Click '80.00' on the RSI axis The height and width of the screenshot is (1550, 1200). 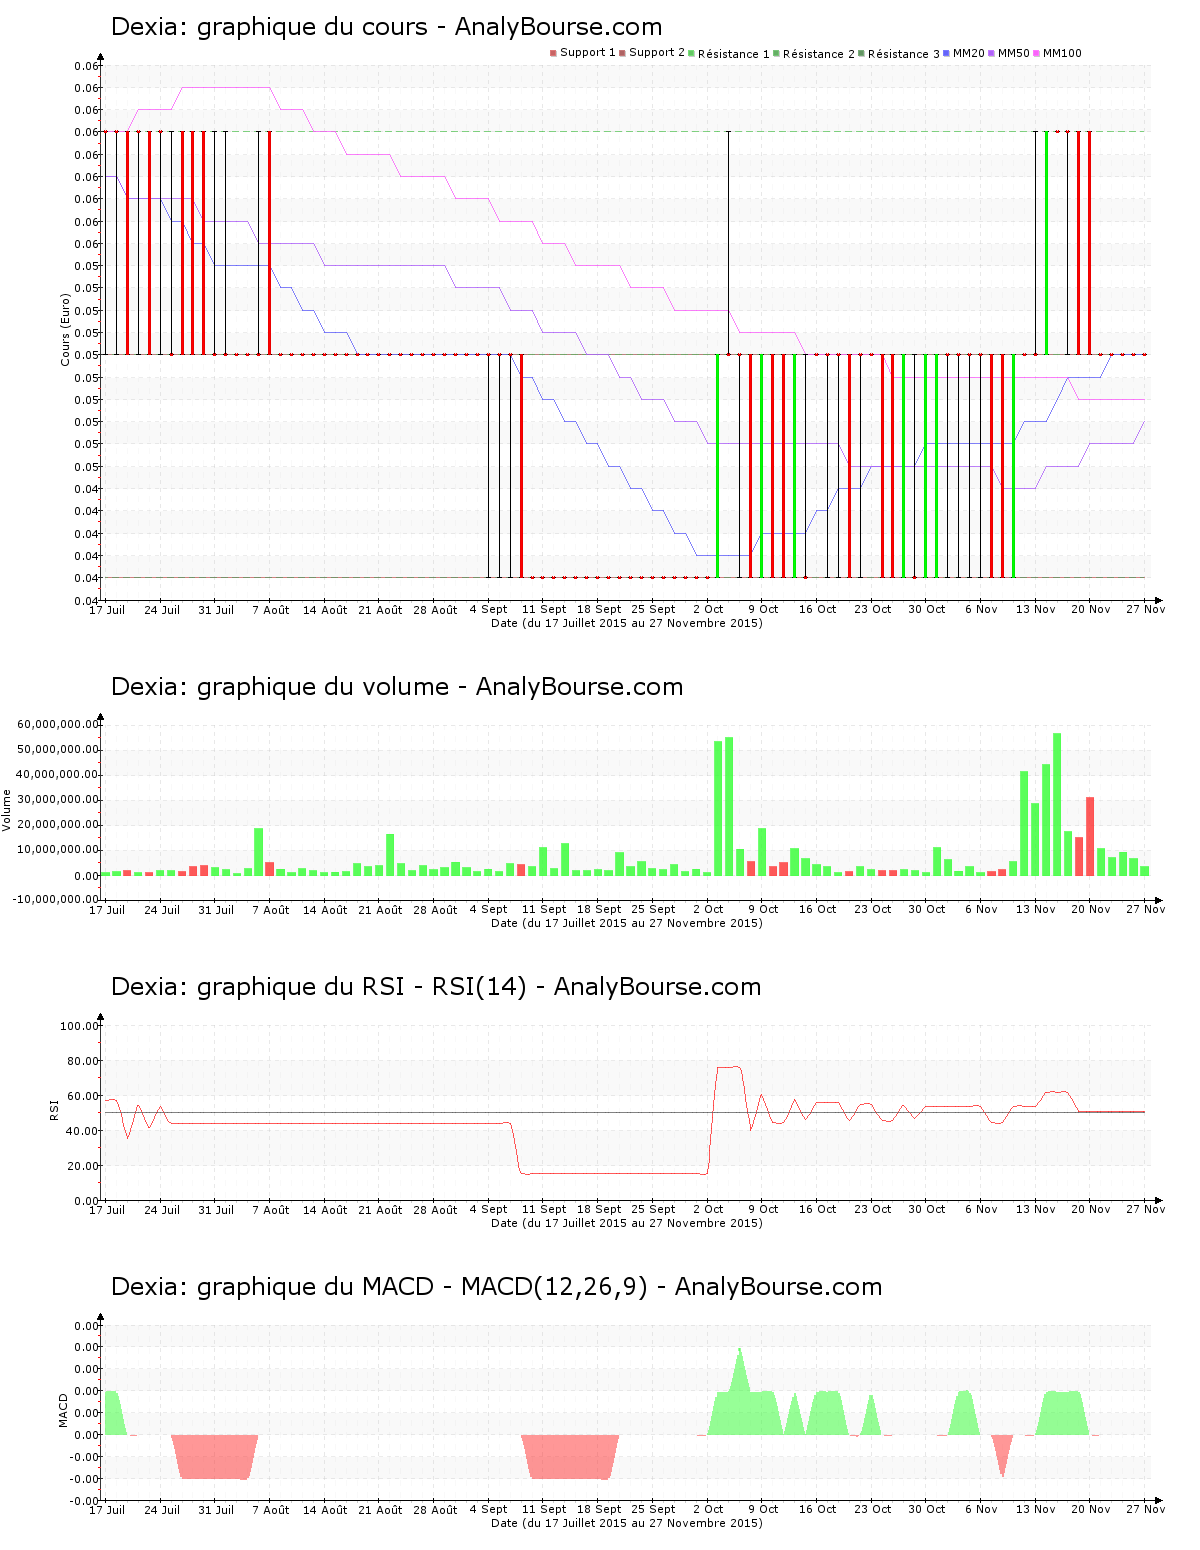tap(82, 1060)
